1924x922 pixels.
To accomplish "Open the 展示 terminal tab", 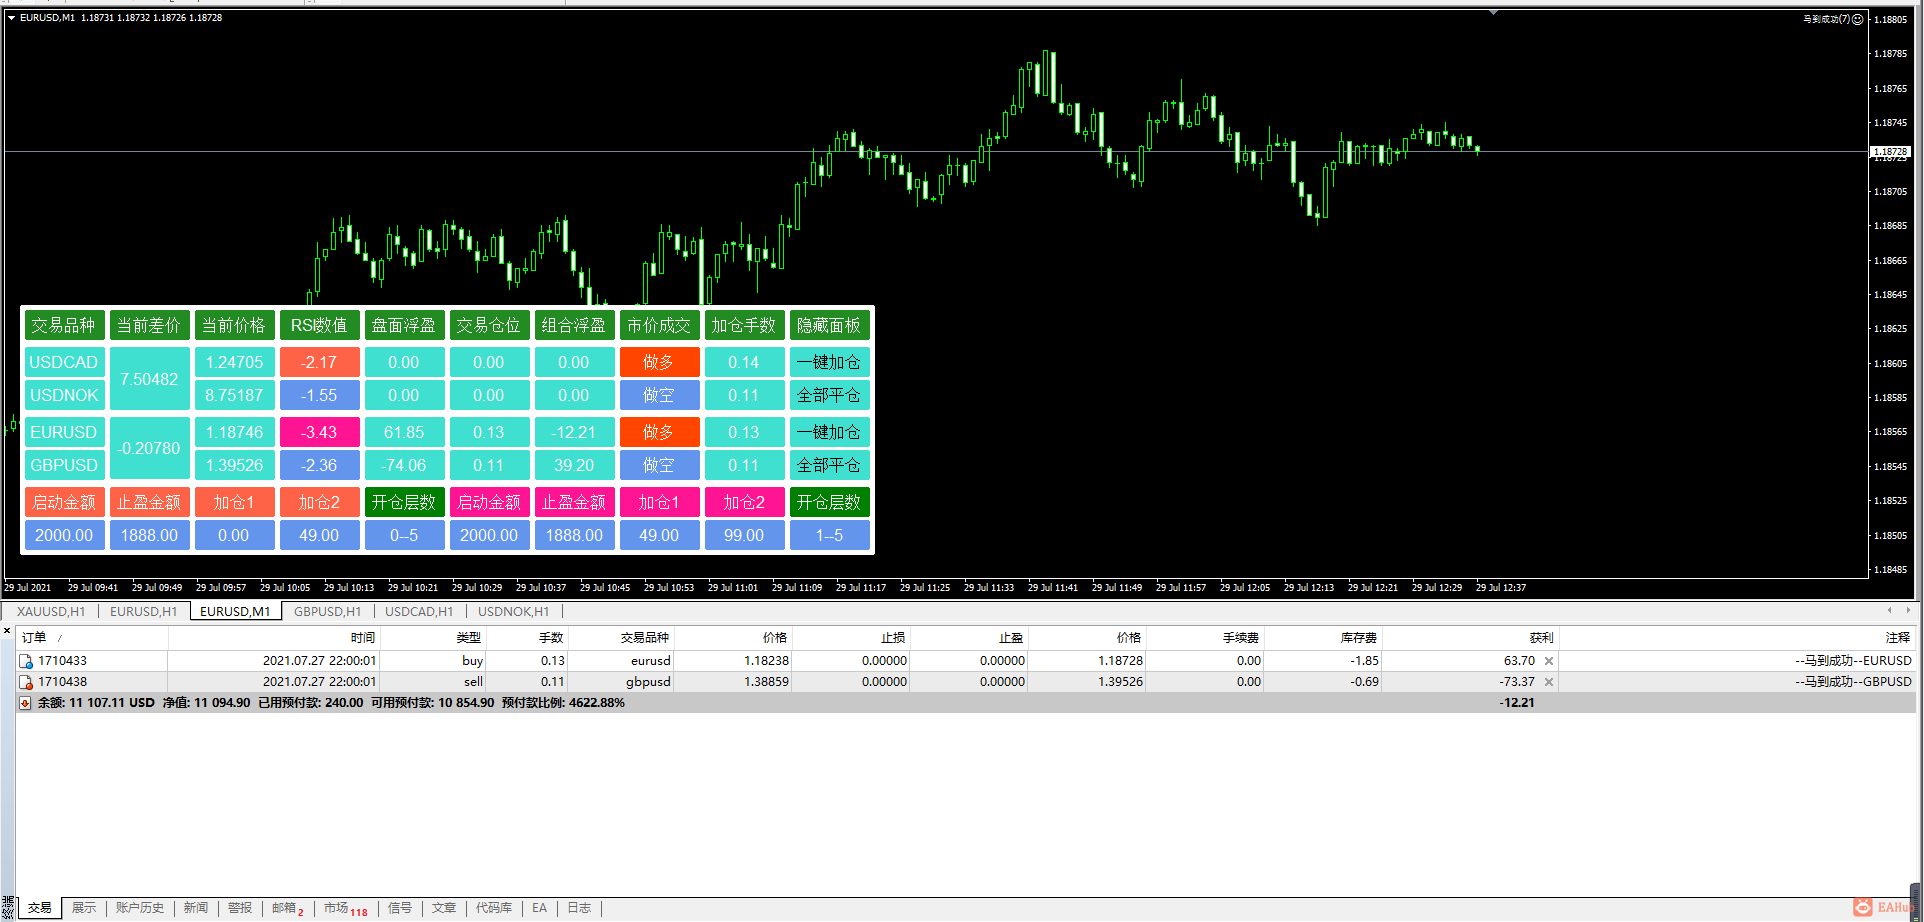I will pos(84,908).
